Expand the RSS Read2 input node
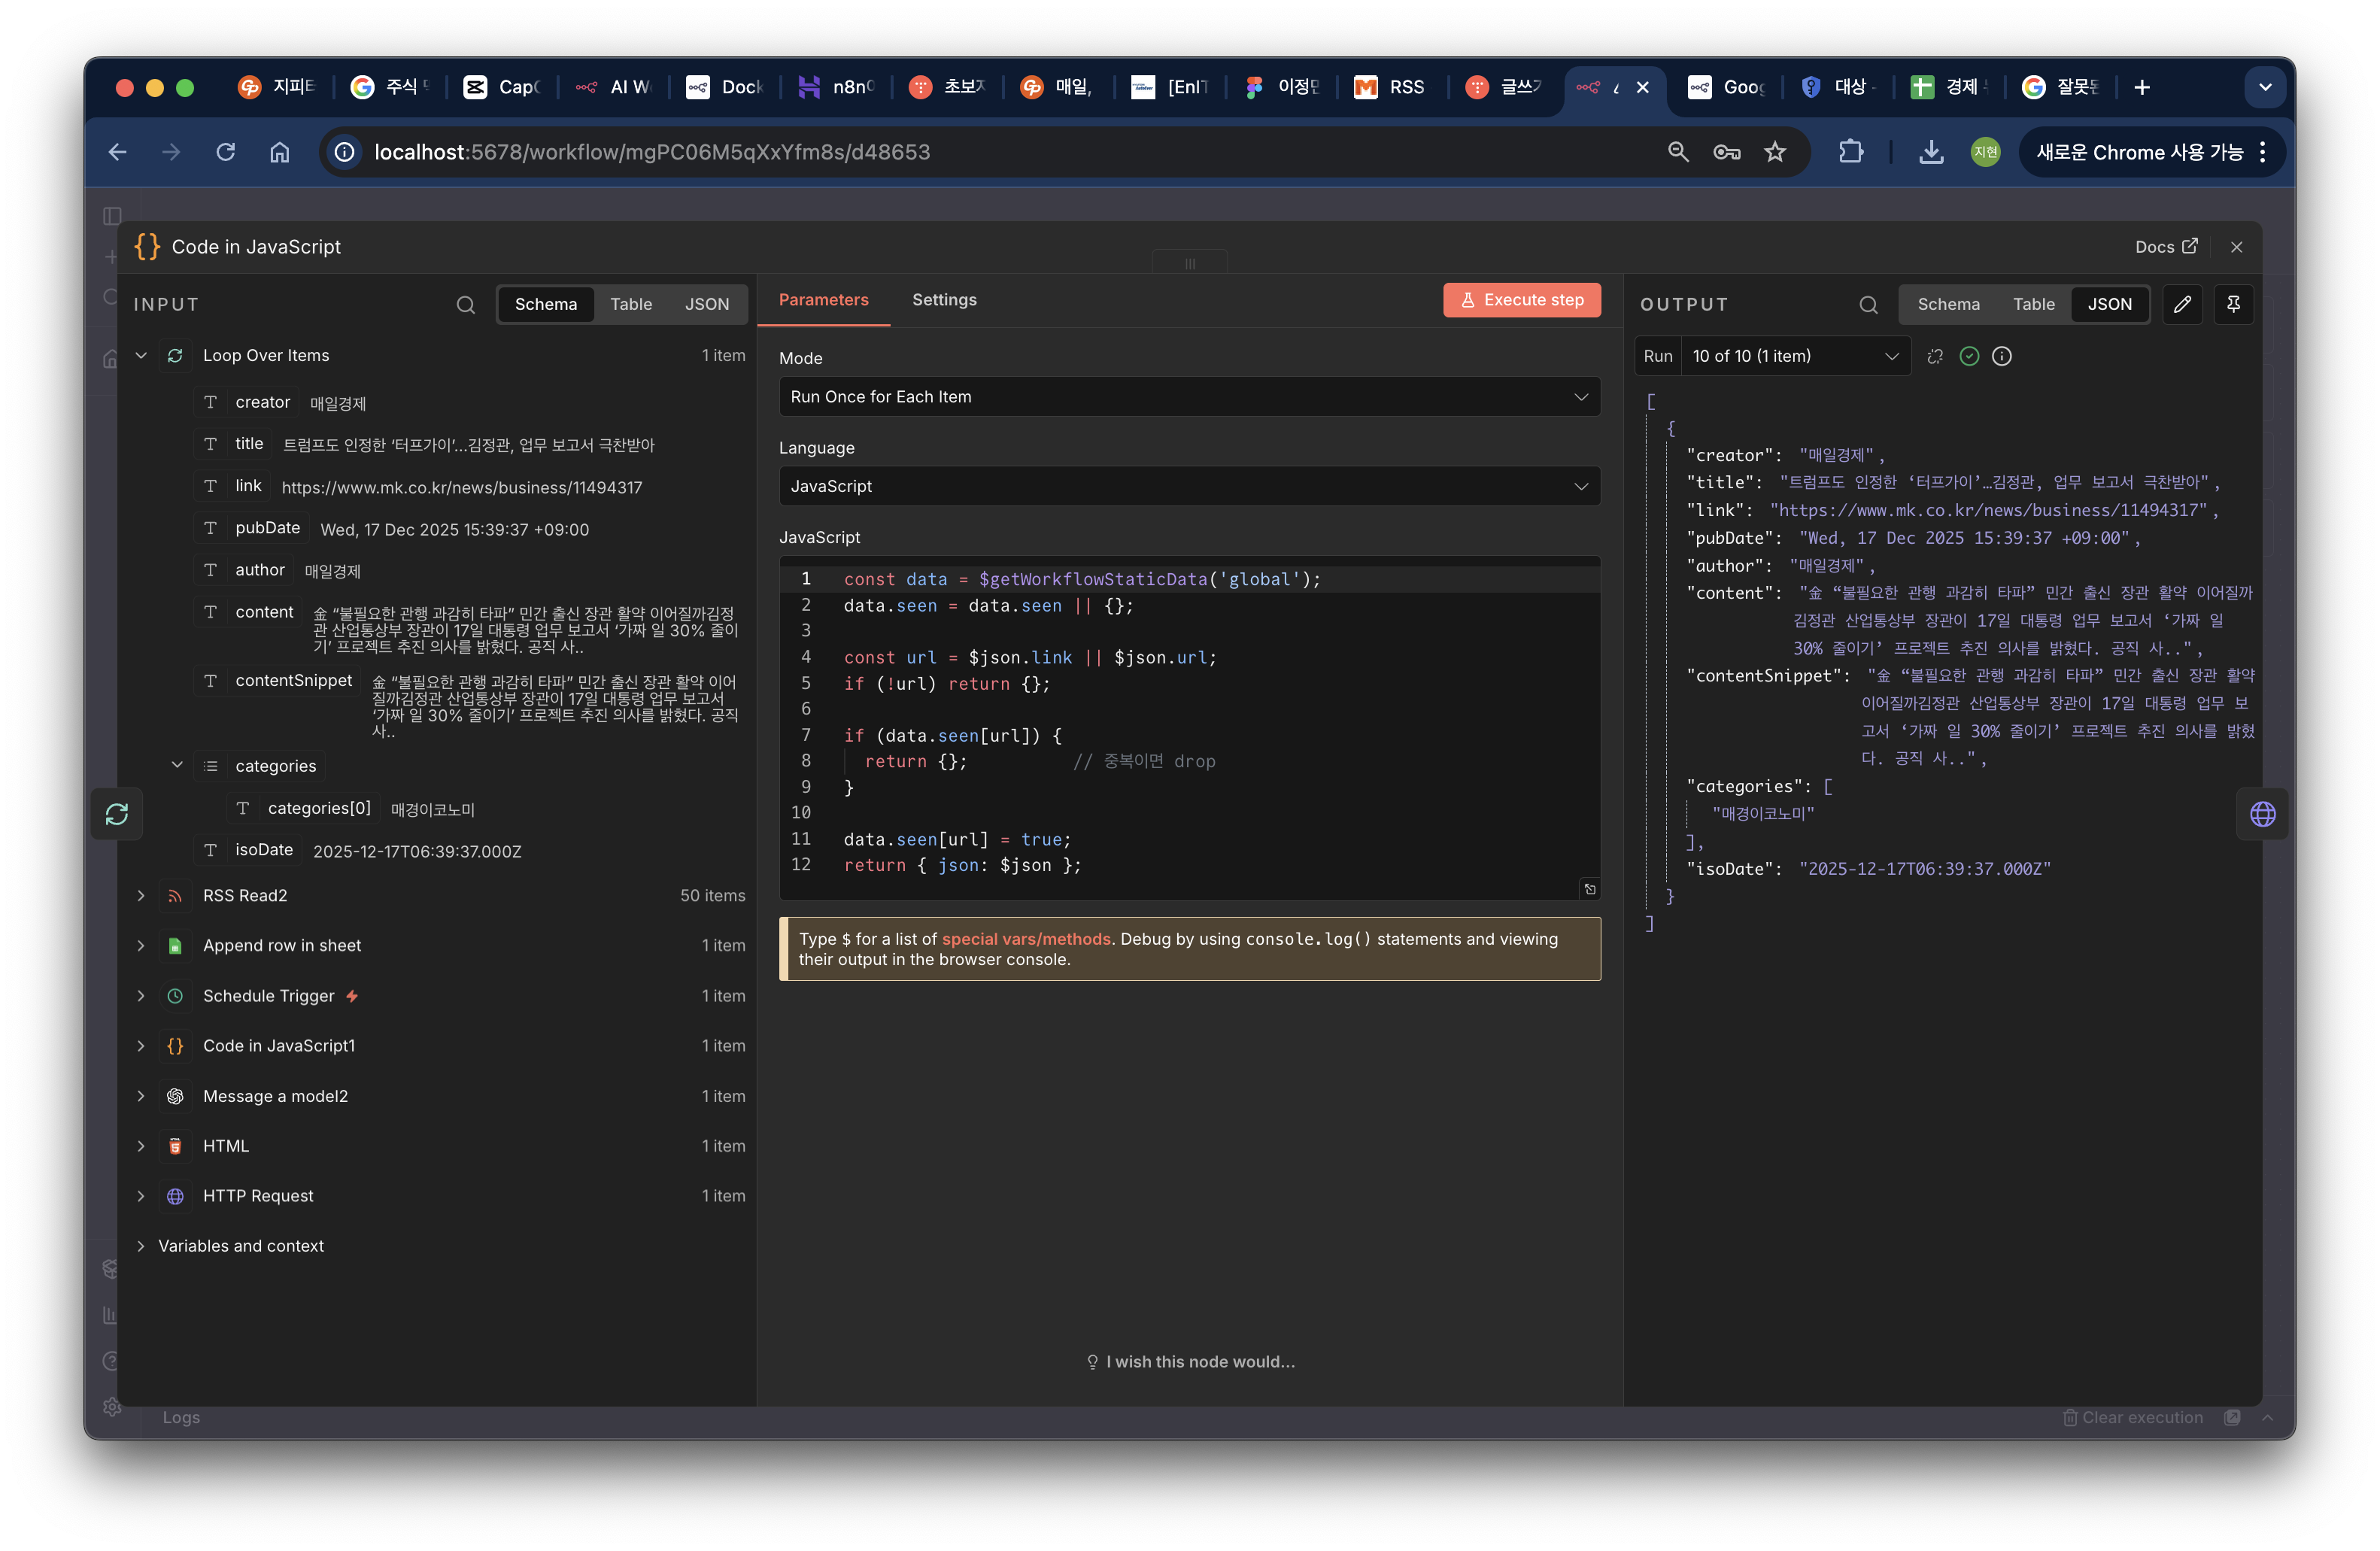Image resolution: width=2380 pixels, height=1551 pixels. coord(141,895)
